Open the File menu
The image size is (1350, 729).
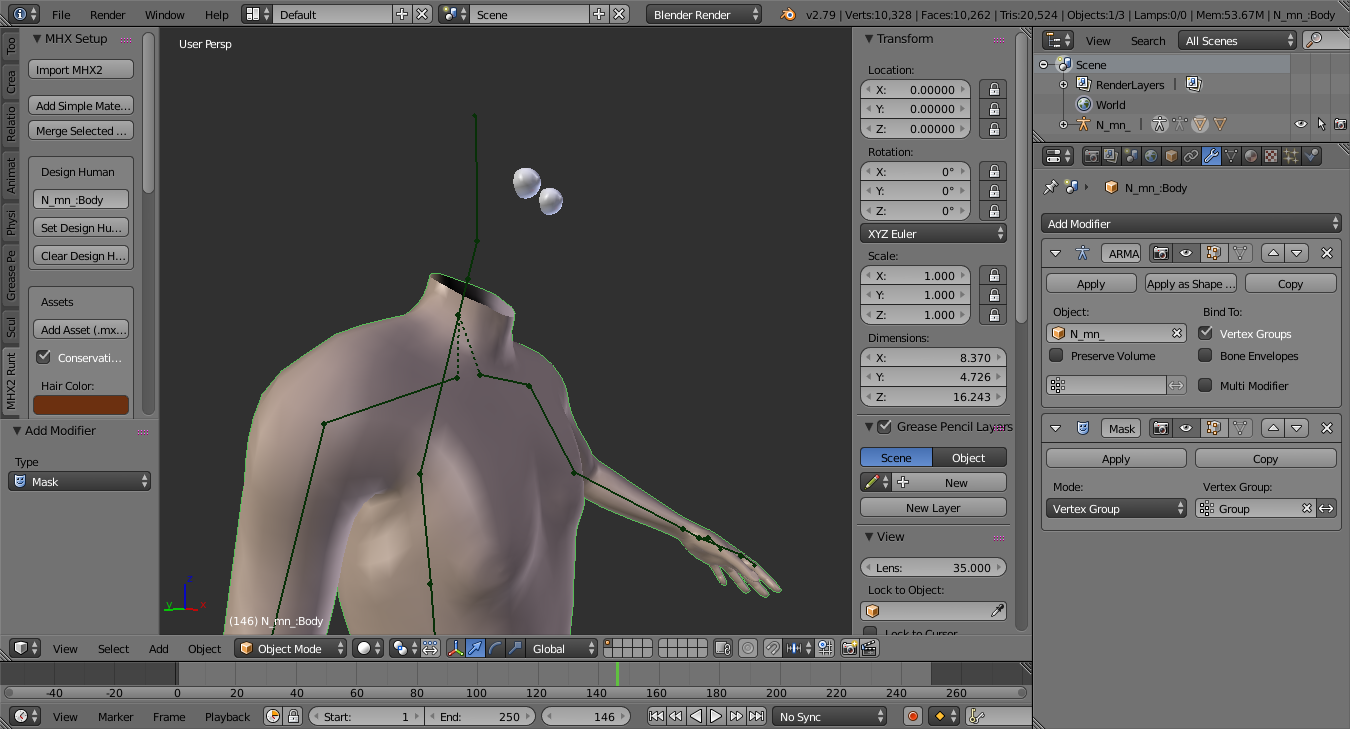coord(61,15)
